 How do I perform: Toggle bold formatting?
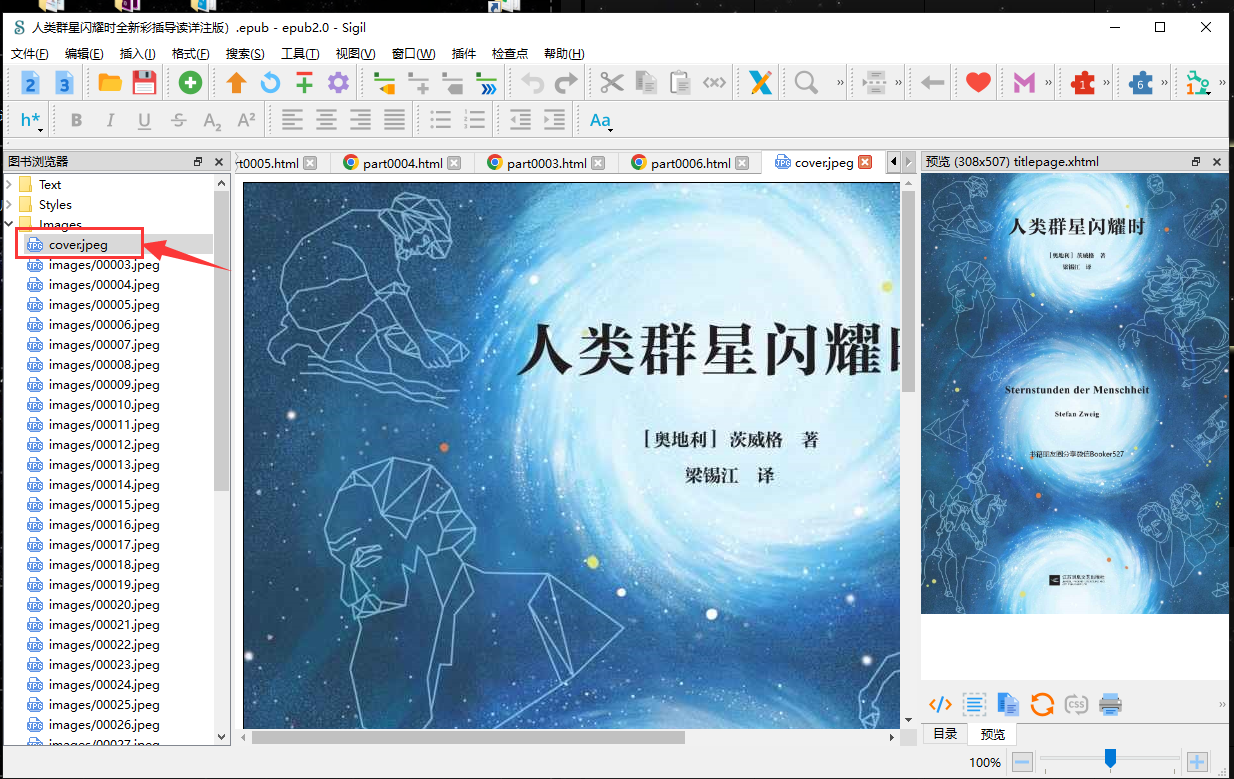76,121
